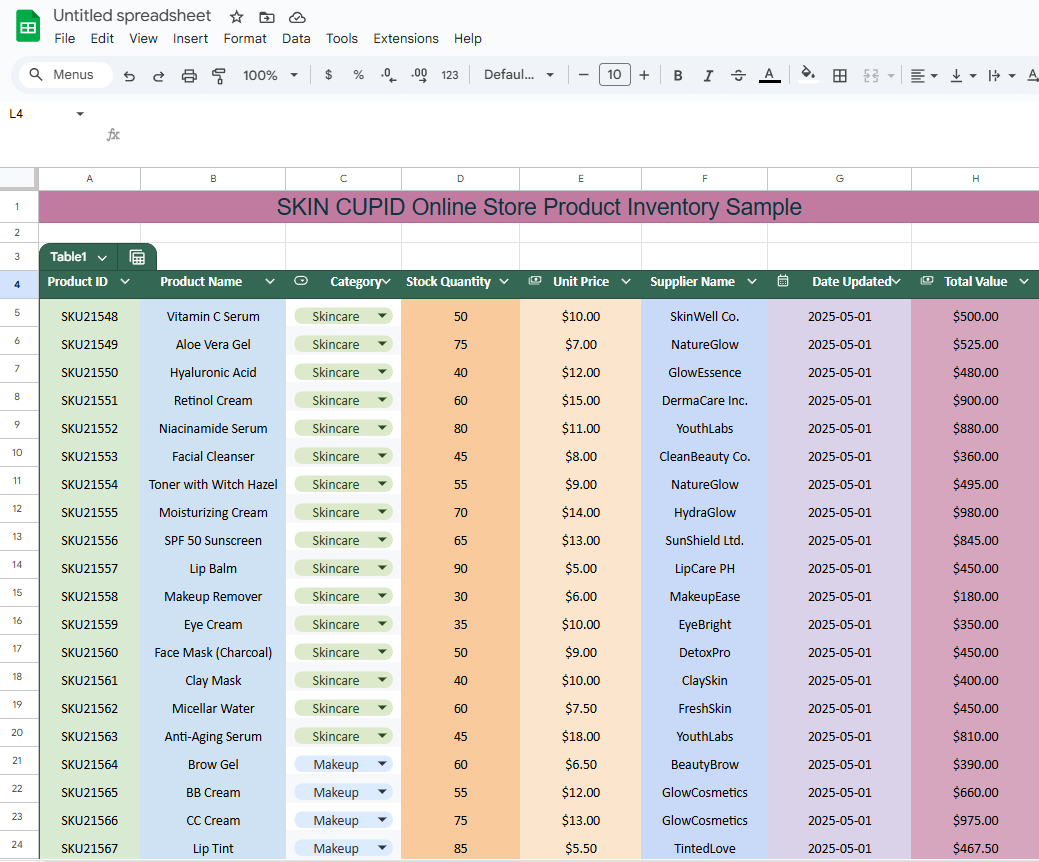Format as percent

358,75
